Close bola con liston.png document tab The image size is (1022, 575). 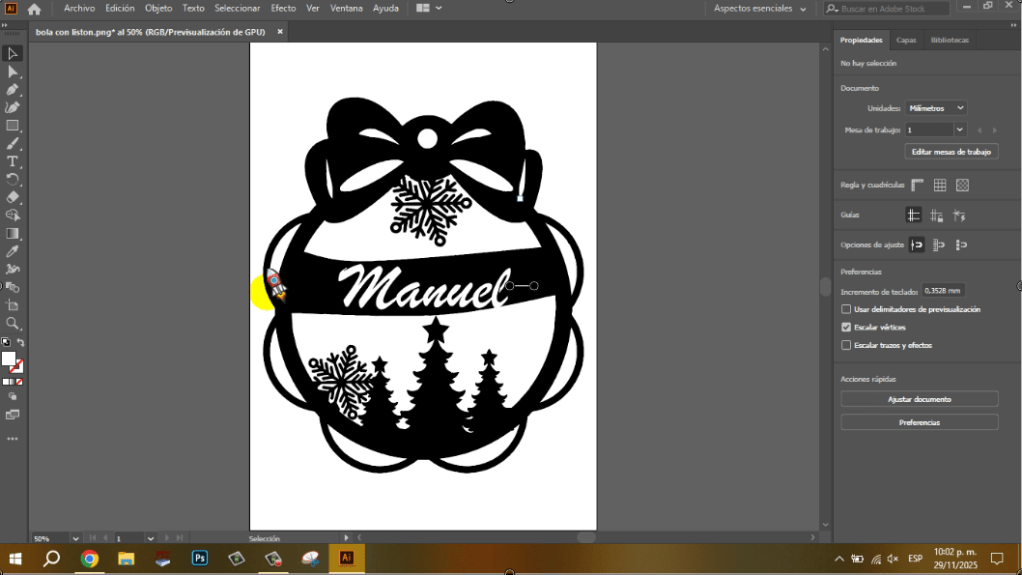[280, 31]
